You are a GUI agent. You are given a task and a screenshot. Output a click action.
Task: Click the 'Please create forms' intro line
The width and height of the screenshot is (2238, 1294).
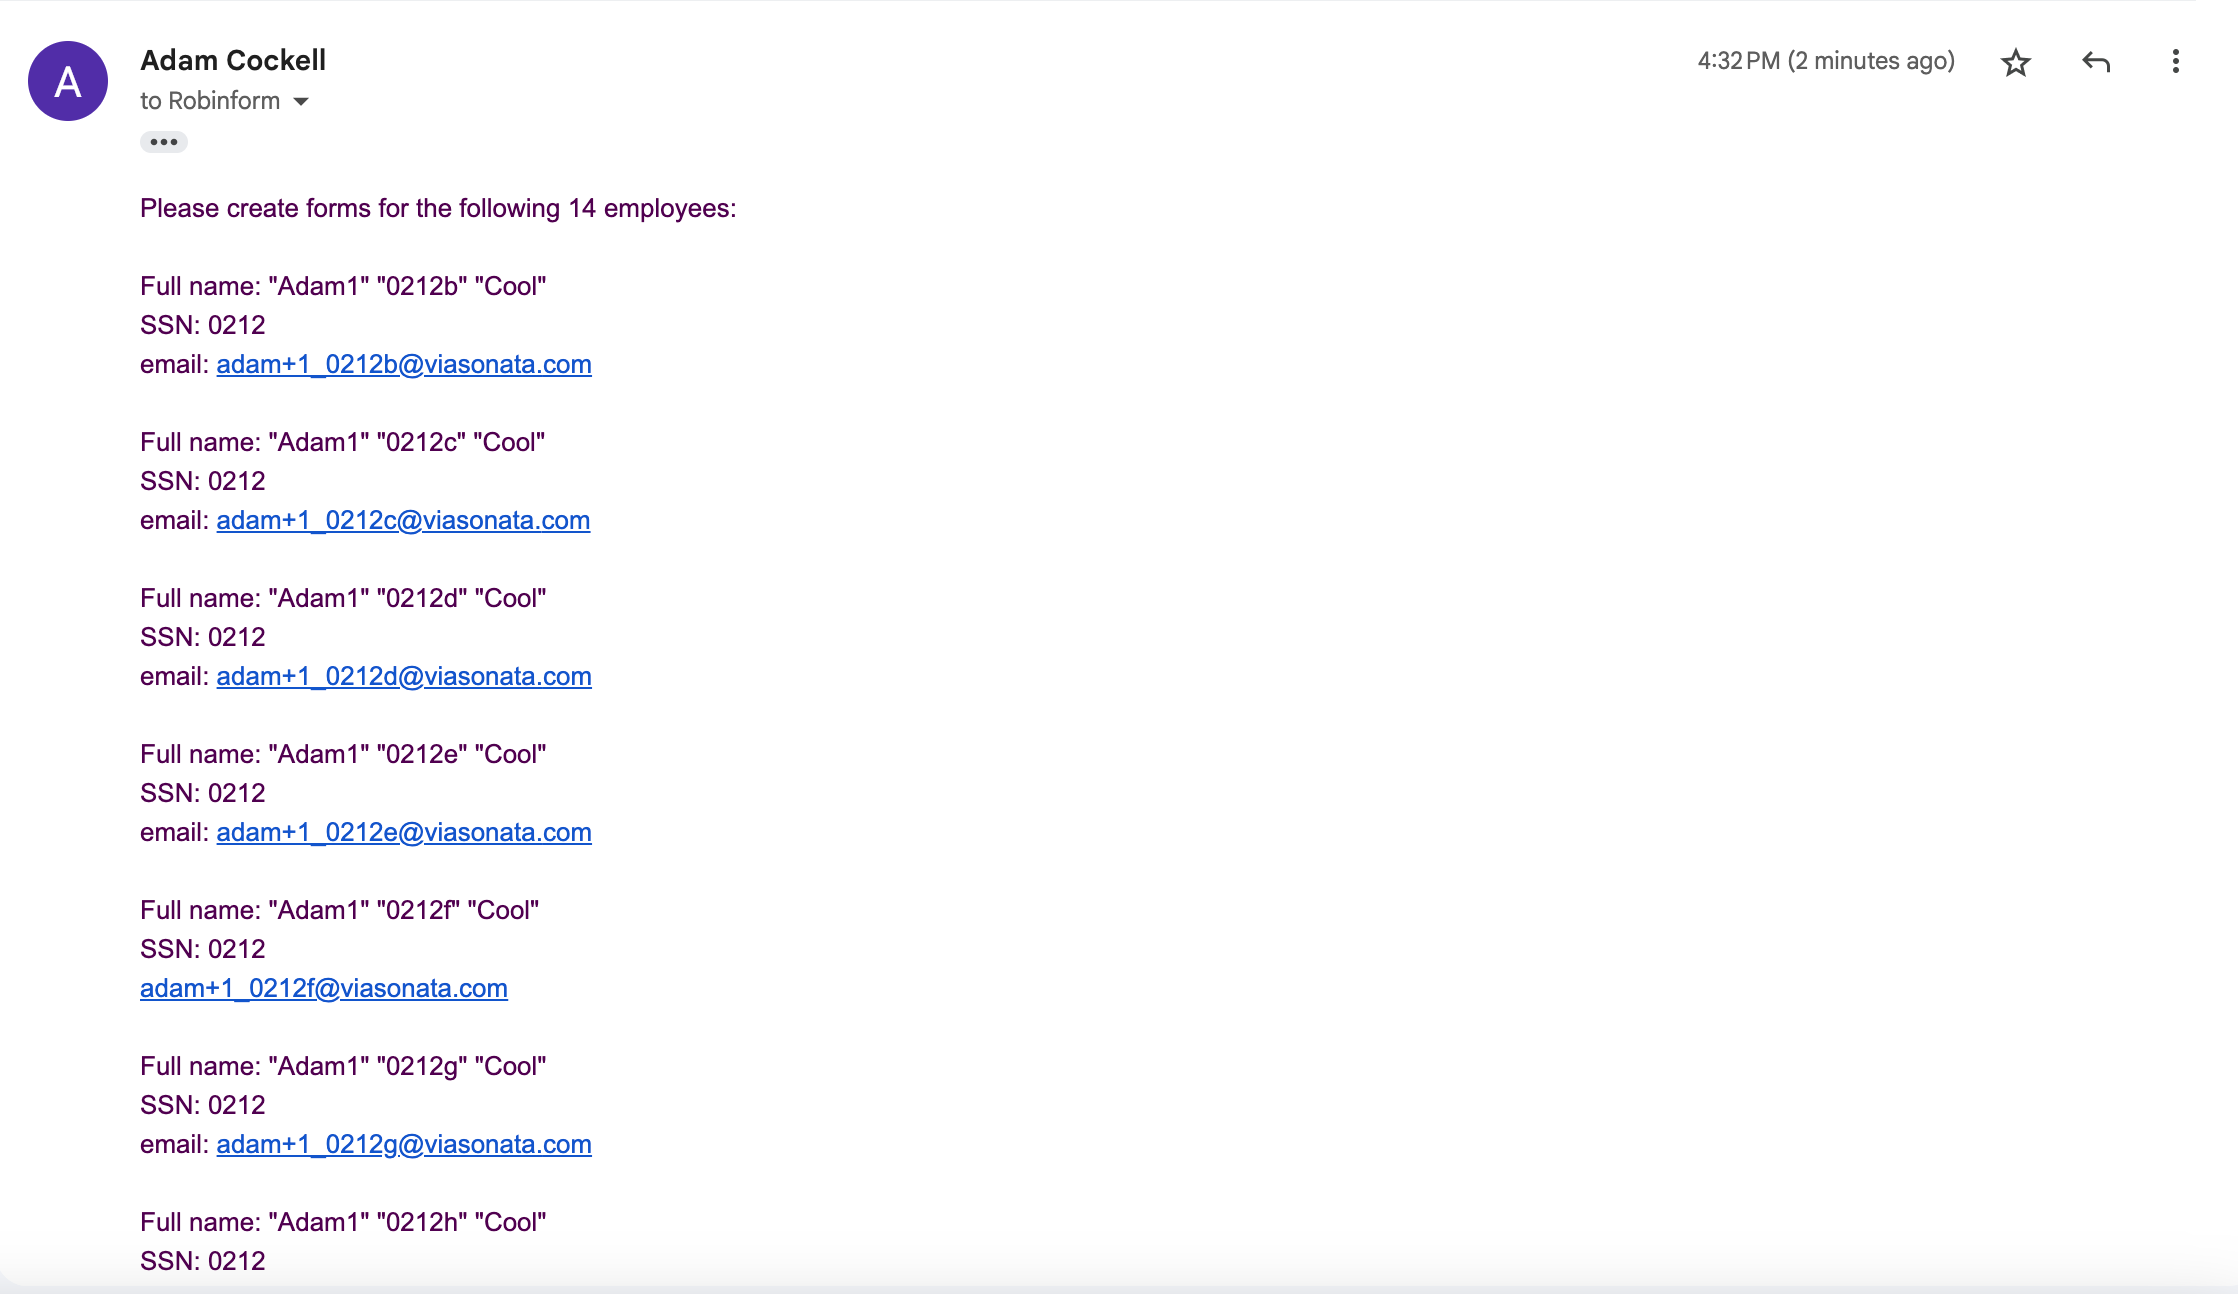click(438, 208)
